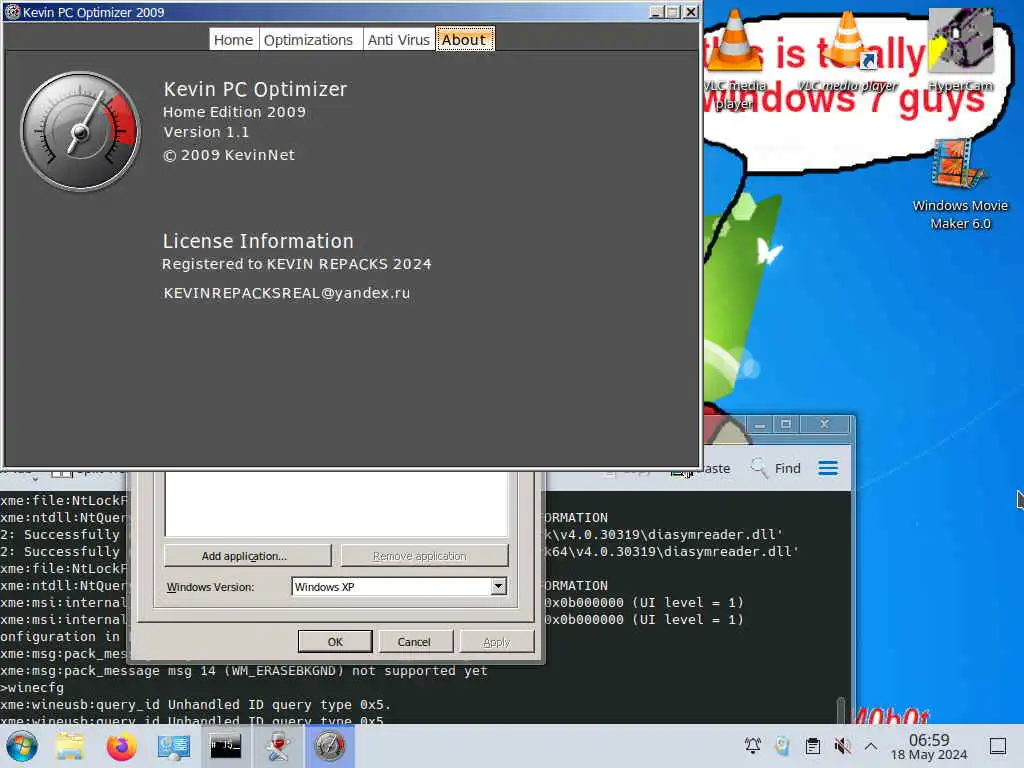This screenshot has height=768, width=1024.
Task: Launch Firefox from the taskbar
Action: click(x=121, y=746)
